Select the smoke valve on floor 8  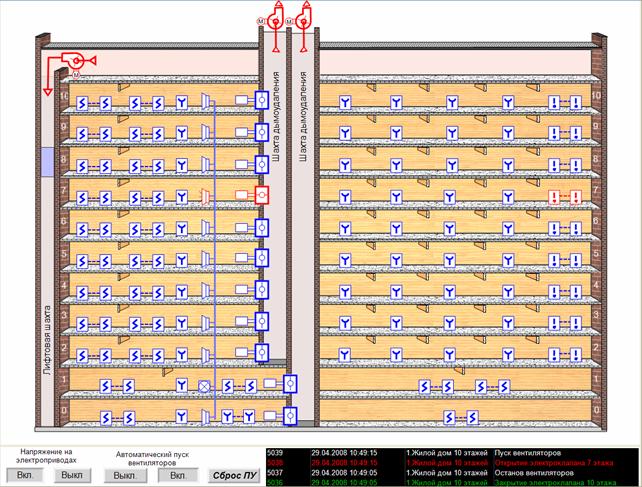tap(262, 164)
